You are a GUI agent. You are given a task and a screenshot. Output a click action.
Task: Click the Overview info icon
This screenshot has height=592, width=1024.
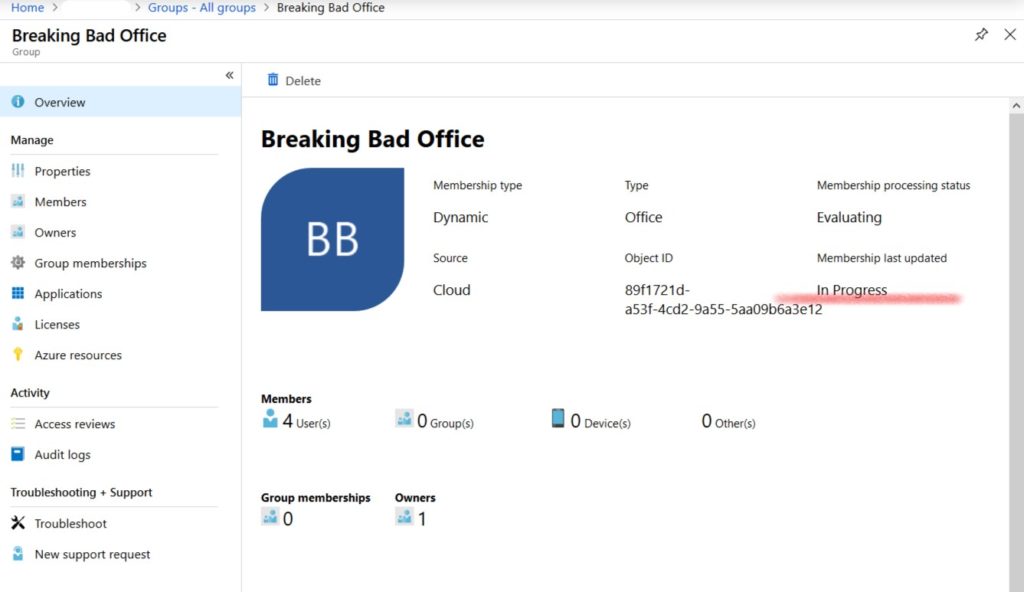tap(18, 102)
